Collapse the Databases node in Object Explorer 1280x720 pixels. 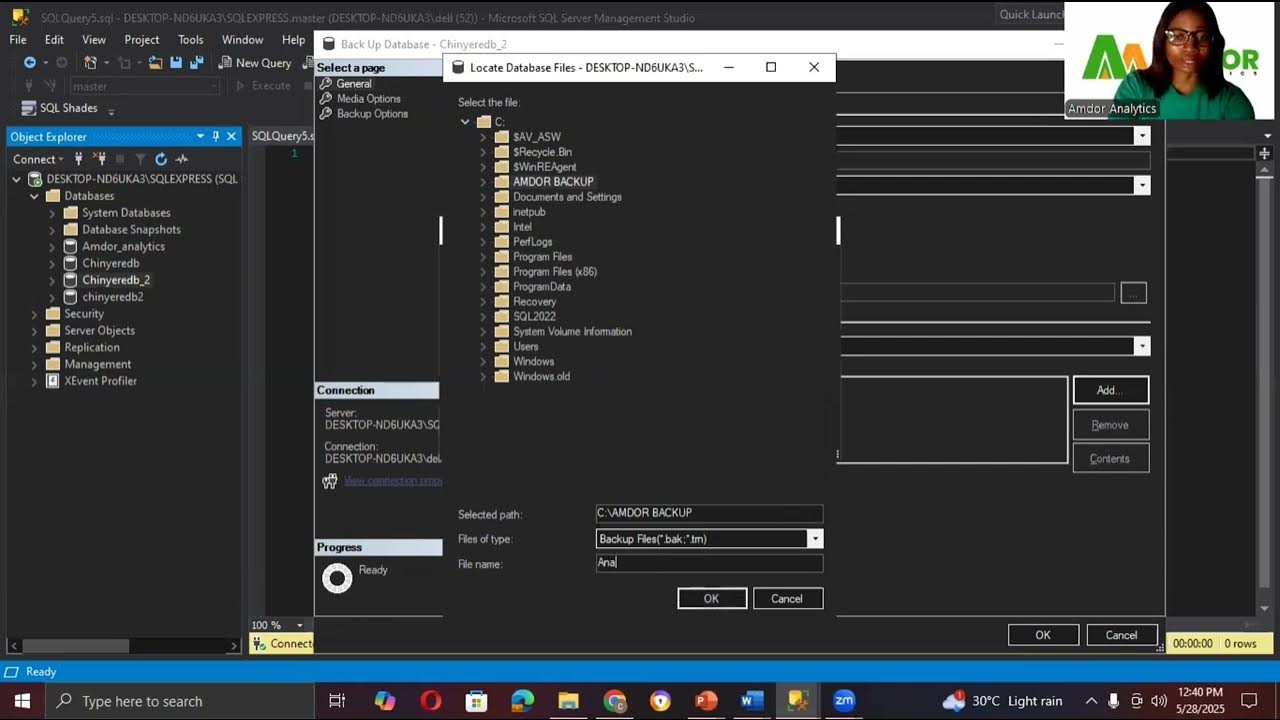click(x=35, y=196)
